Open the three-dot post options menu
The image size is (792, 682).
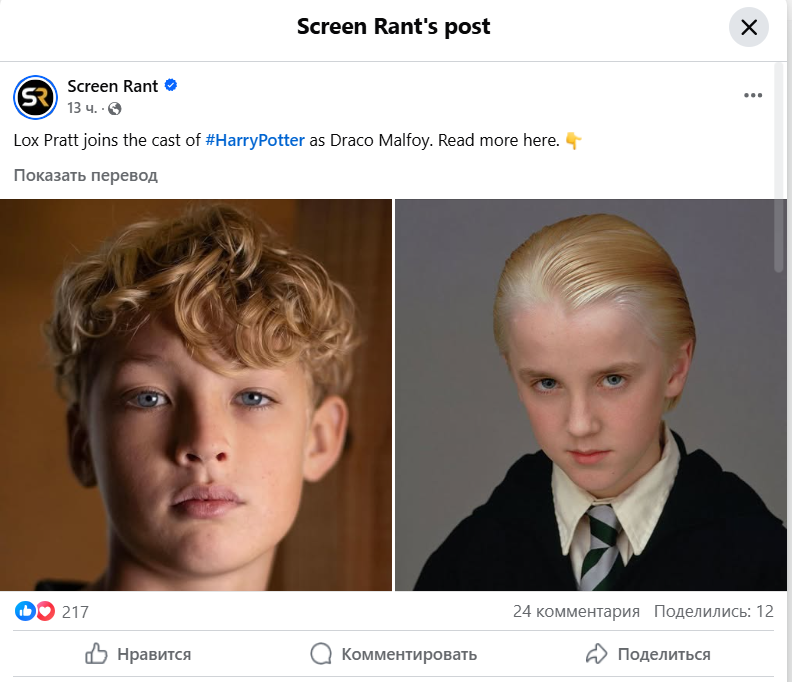pos(753,96)
